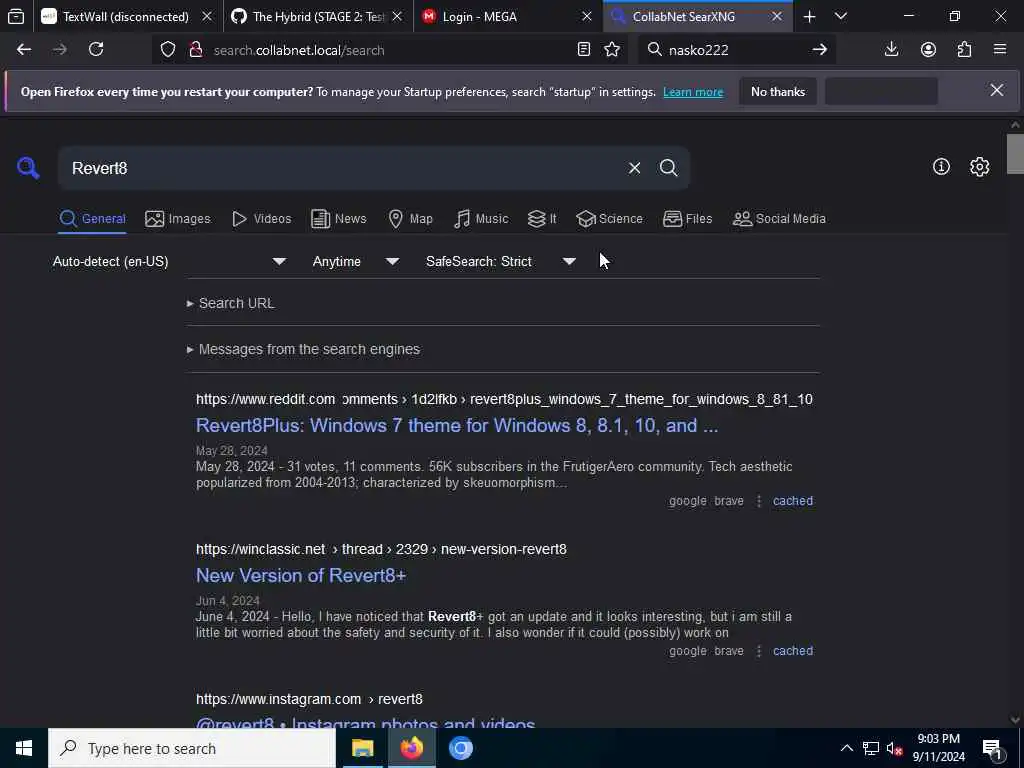Switch to the Files category
Viewport: 1024px width, 768px height.
tap(687, 219)
